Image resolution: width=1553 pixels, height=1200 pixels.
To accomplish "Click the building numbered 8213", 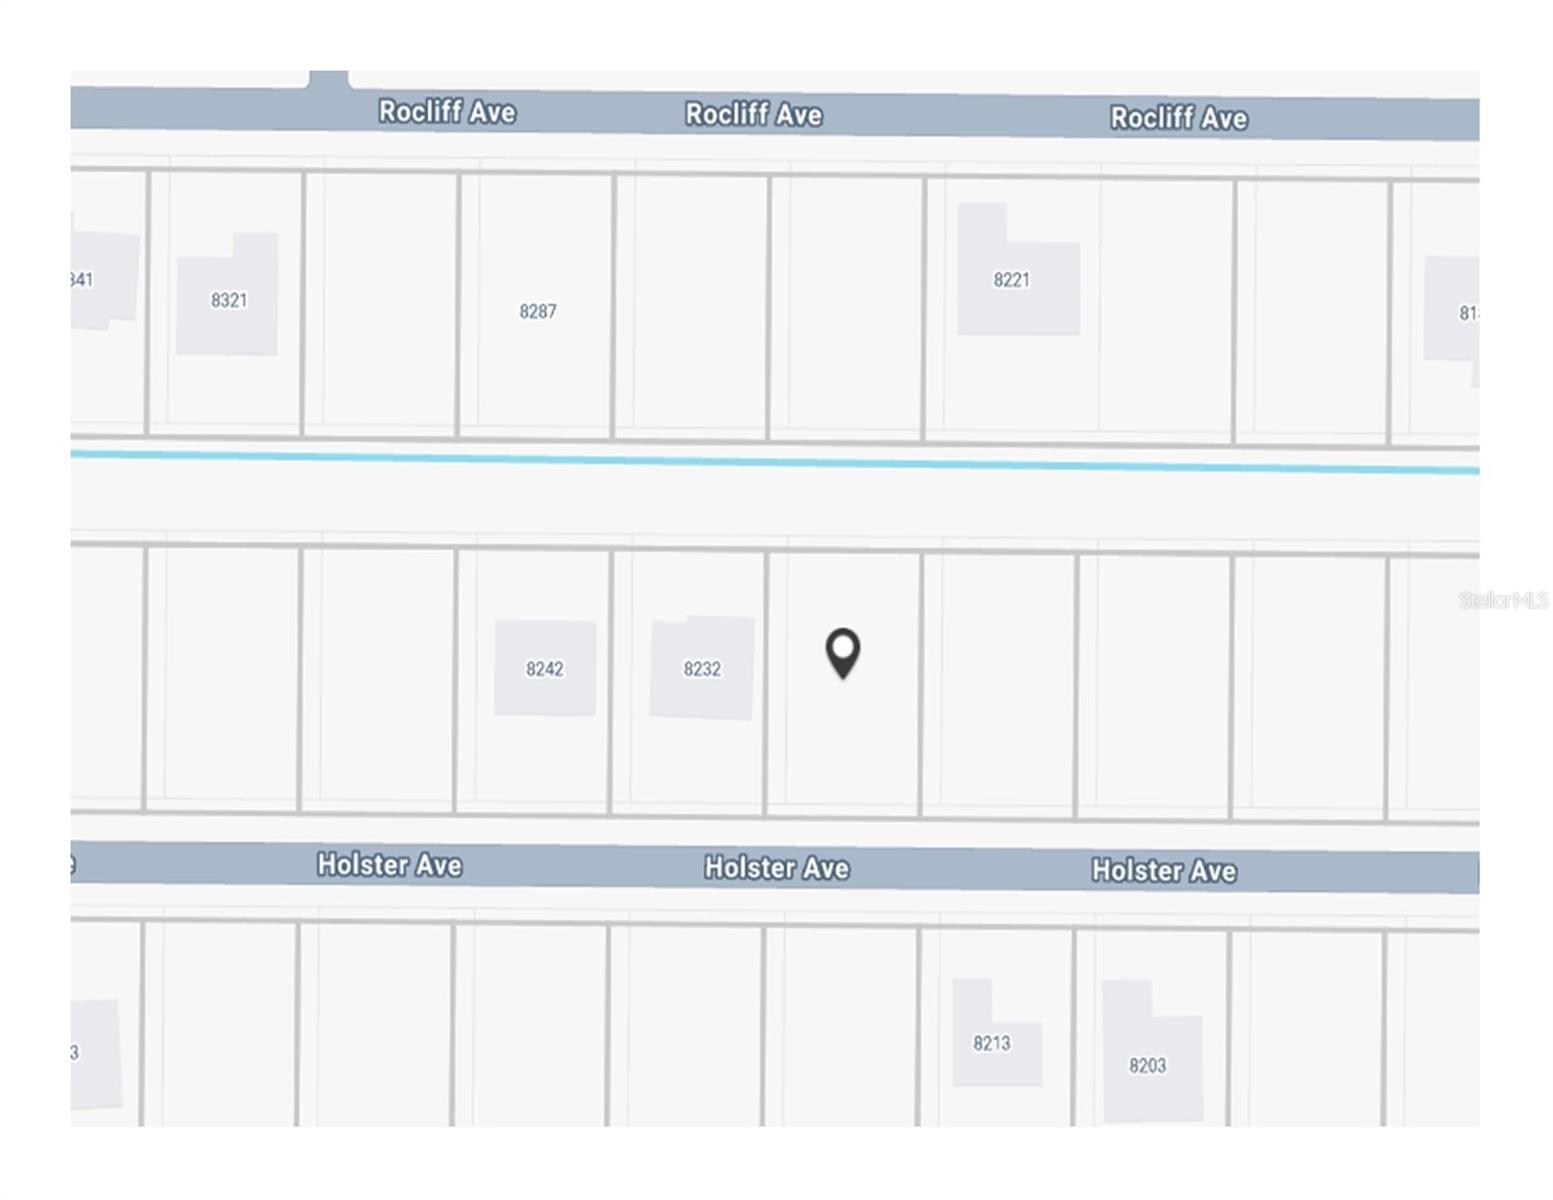I will tap(993, 1043).
